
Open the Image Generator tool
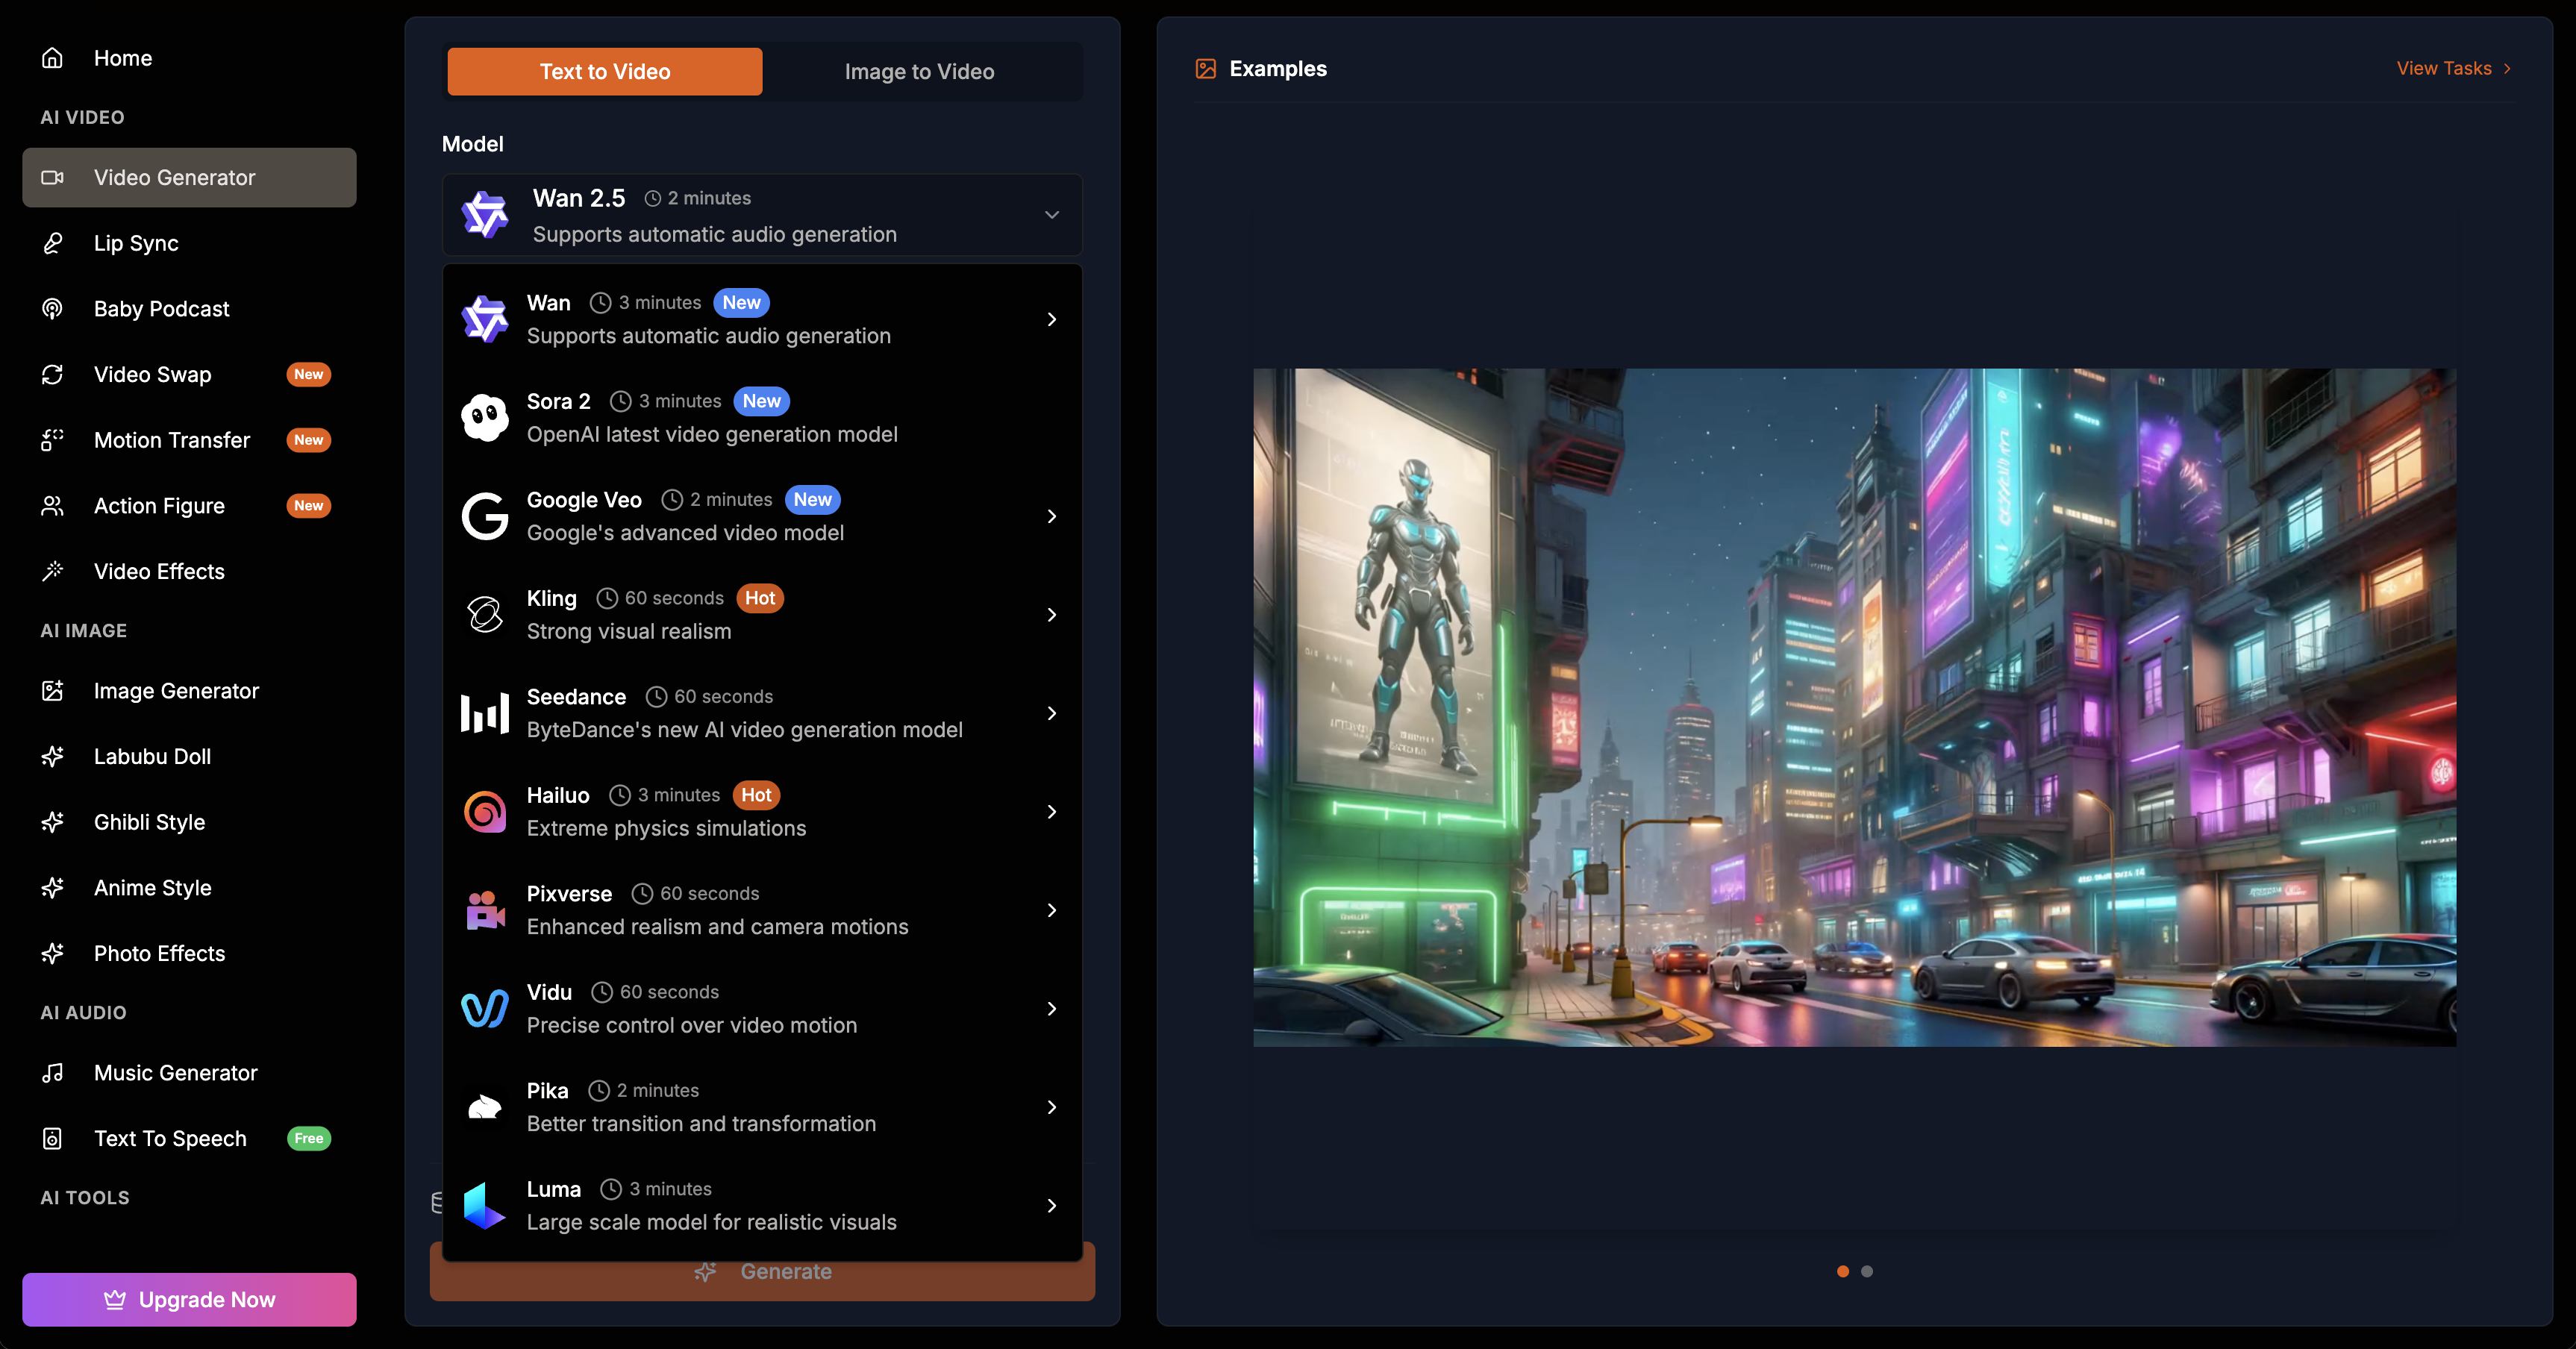(177, 690)
